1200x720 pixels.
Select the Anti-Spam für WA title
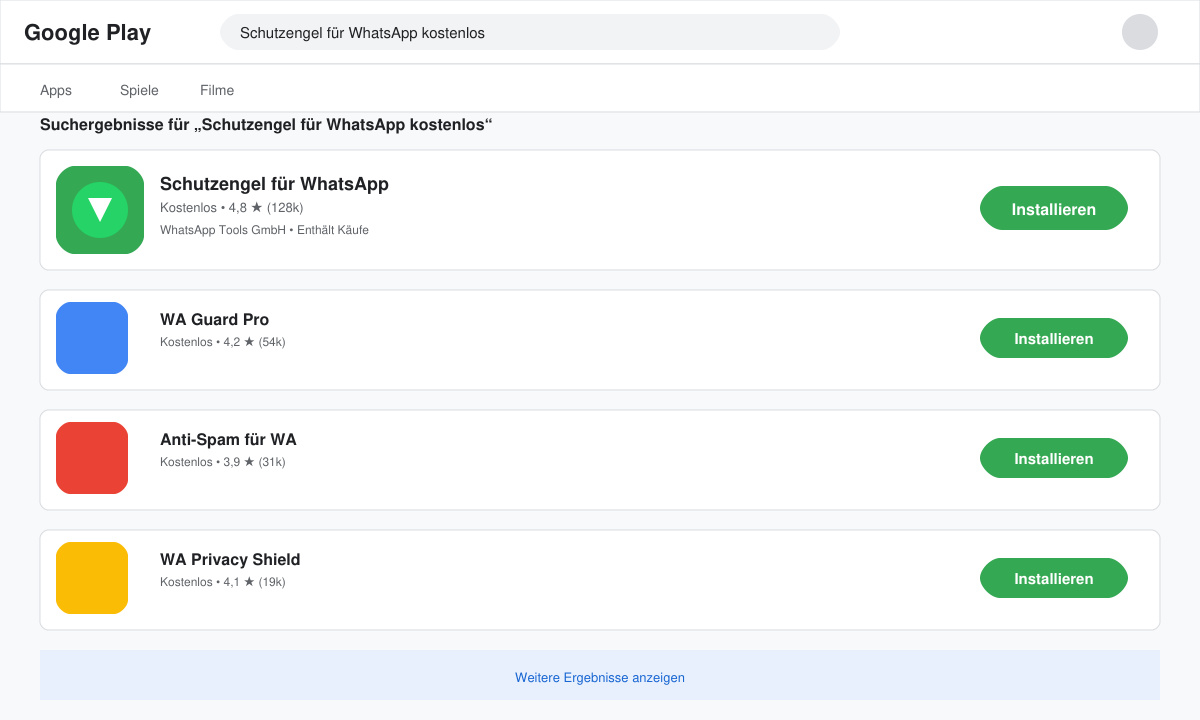[228, 440]
